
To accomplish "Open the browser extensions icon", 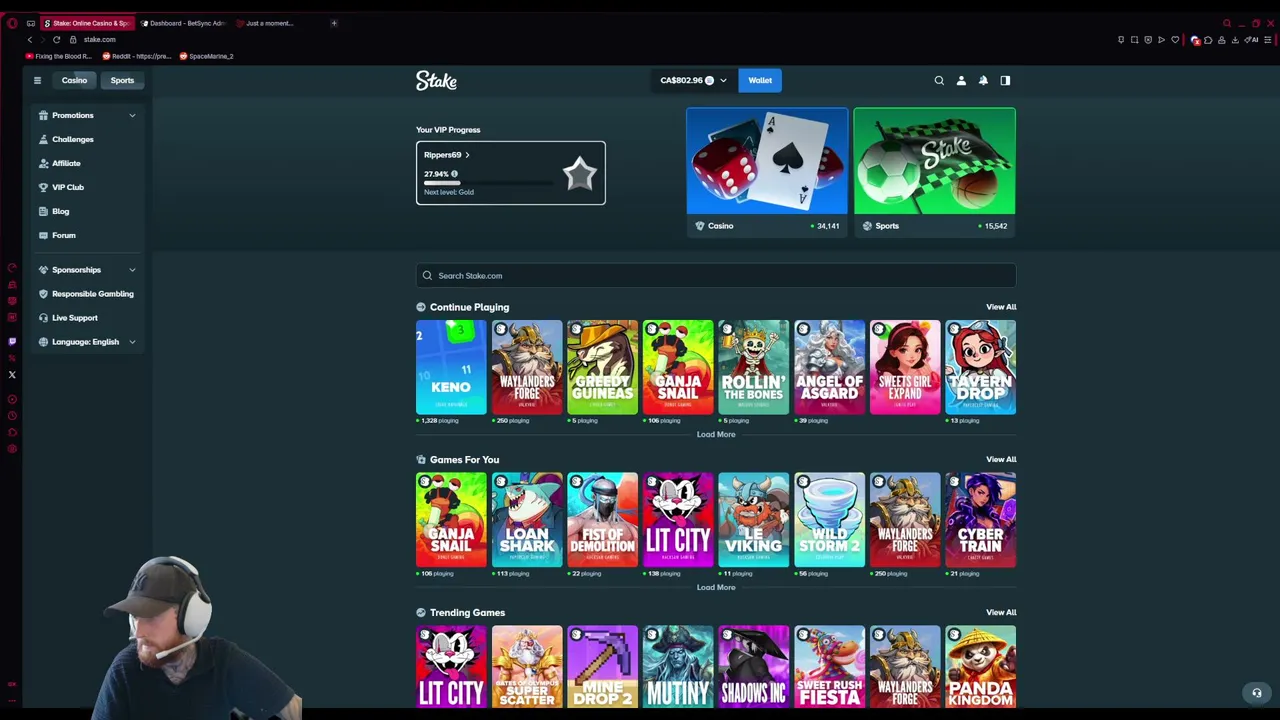I will tap(1208, 40).
